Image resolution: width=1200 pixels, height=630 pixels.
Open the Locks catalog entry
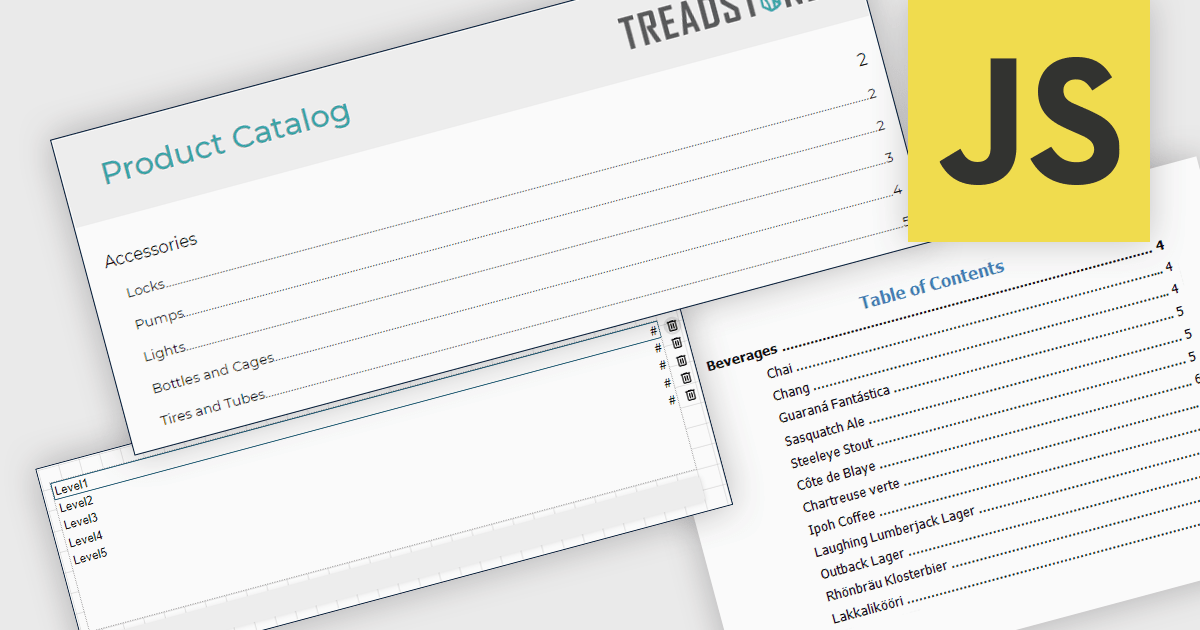[145, 289]
